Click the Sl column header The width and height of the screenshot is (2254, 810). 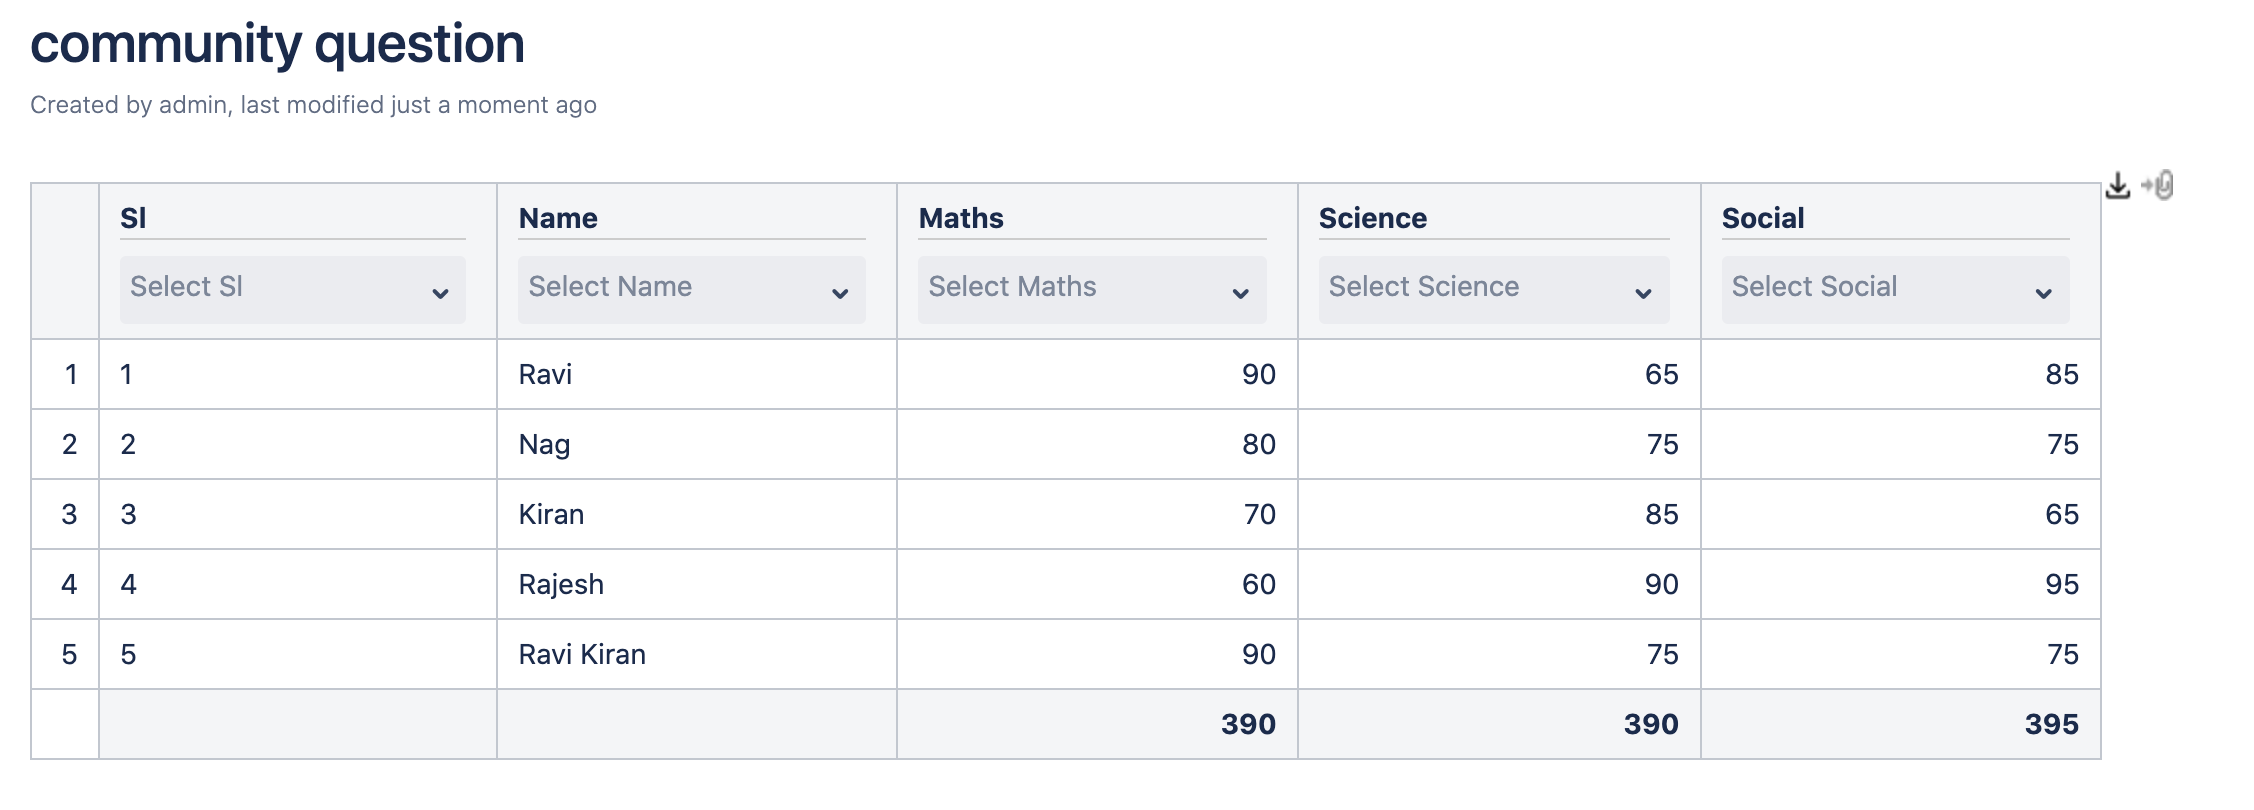(133, 218)
